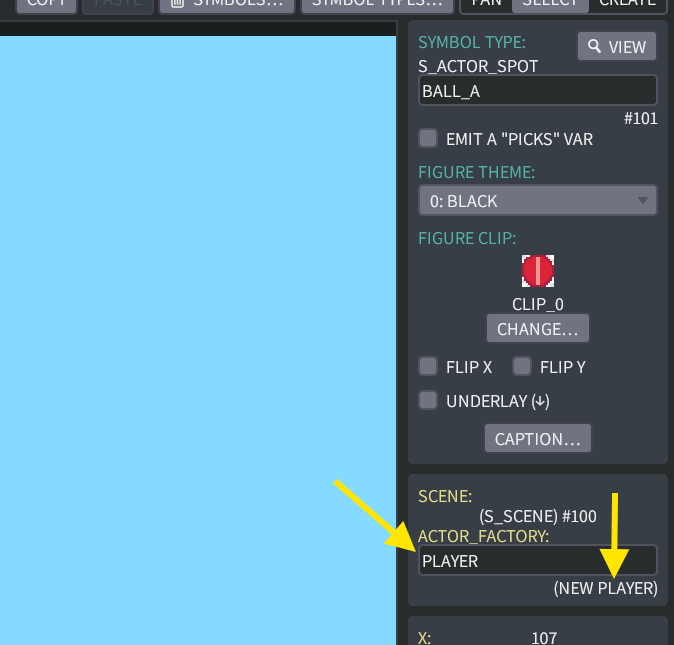
Task: Open the FIGURE THEME dropdown
Action: click(x=538, y=200)
